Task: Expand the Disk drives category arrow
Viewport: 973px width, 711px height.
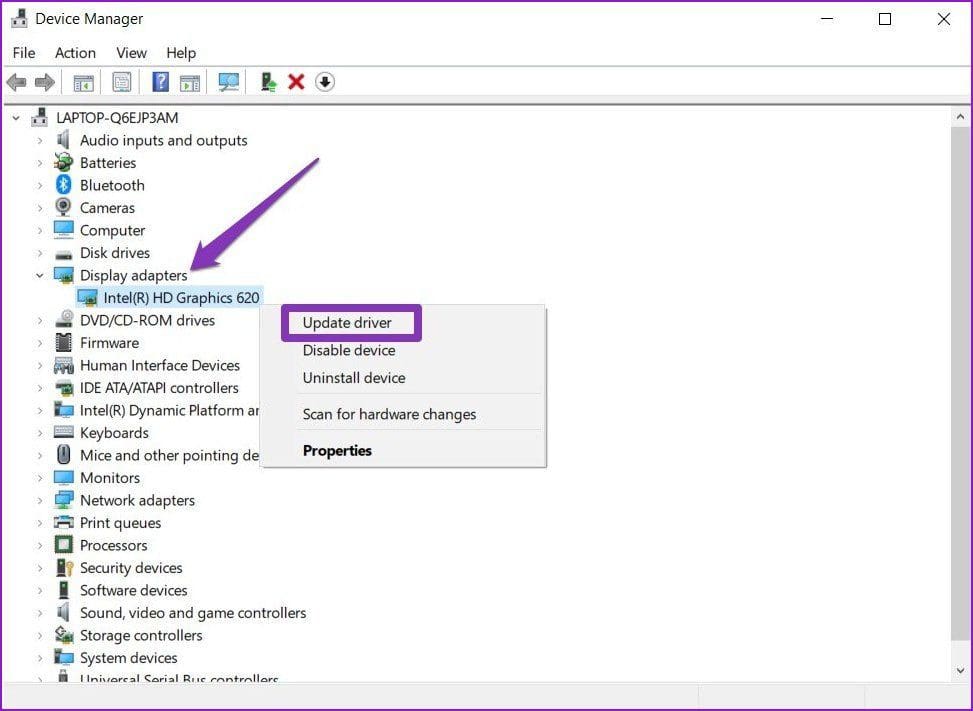Action: pyautogui.click(x=40, y=253)
